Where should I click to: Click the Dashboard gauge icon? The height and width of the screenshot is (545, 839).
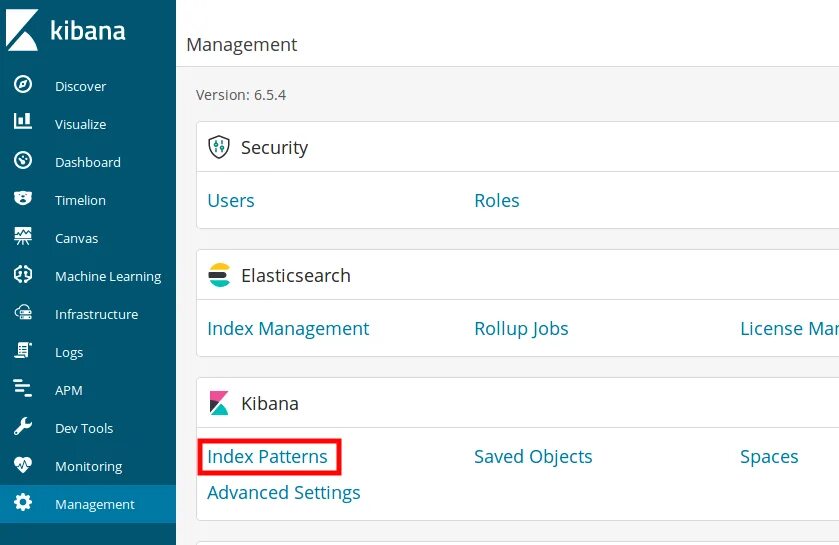pos(23,161)
